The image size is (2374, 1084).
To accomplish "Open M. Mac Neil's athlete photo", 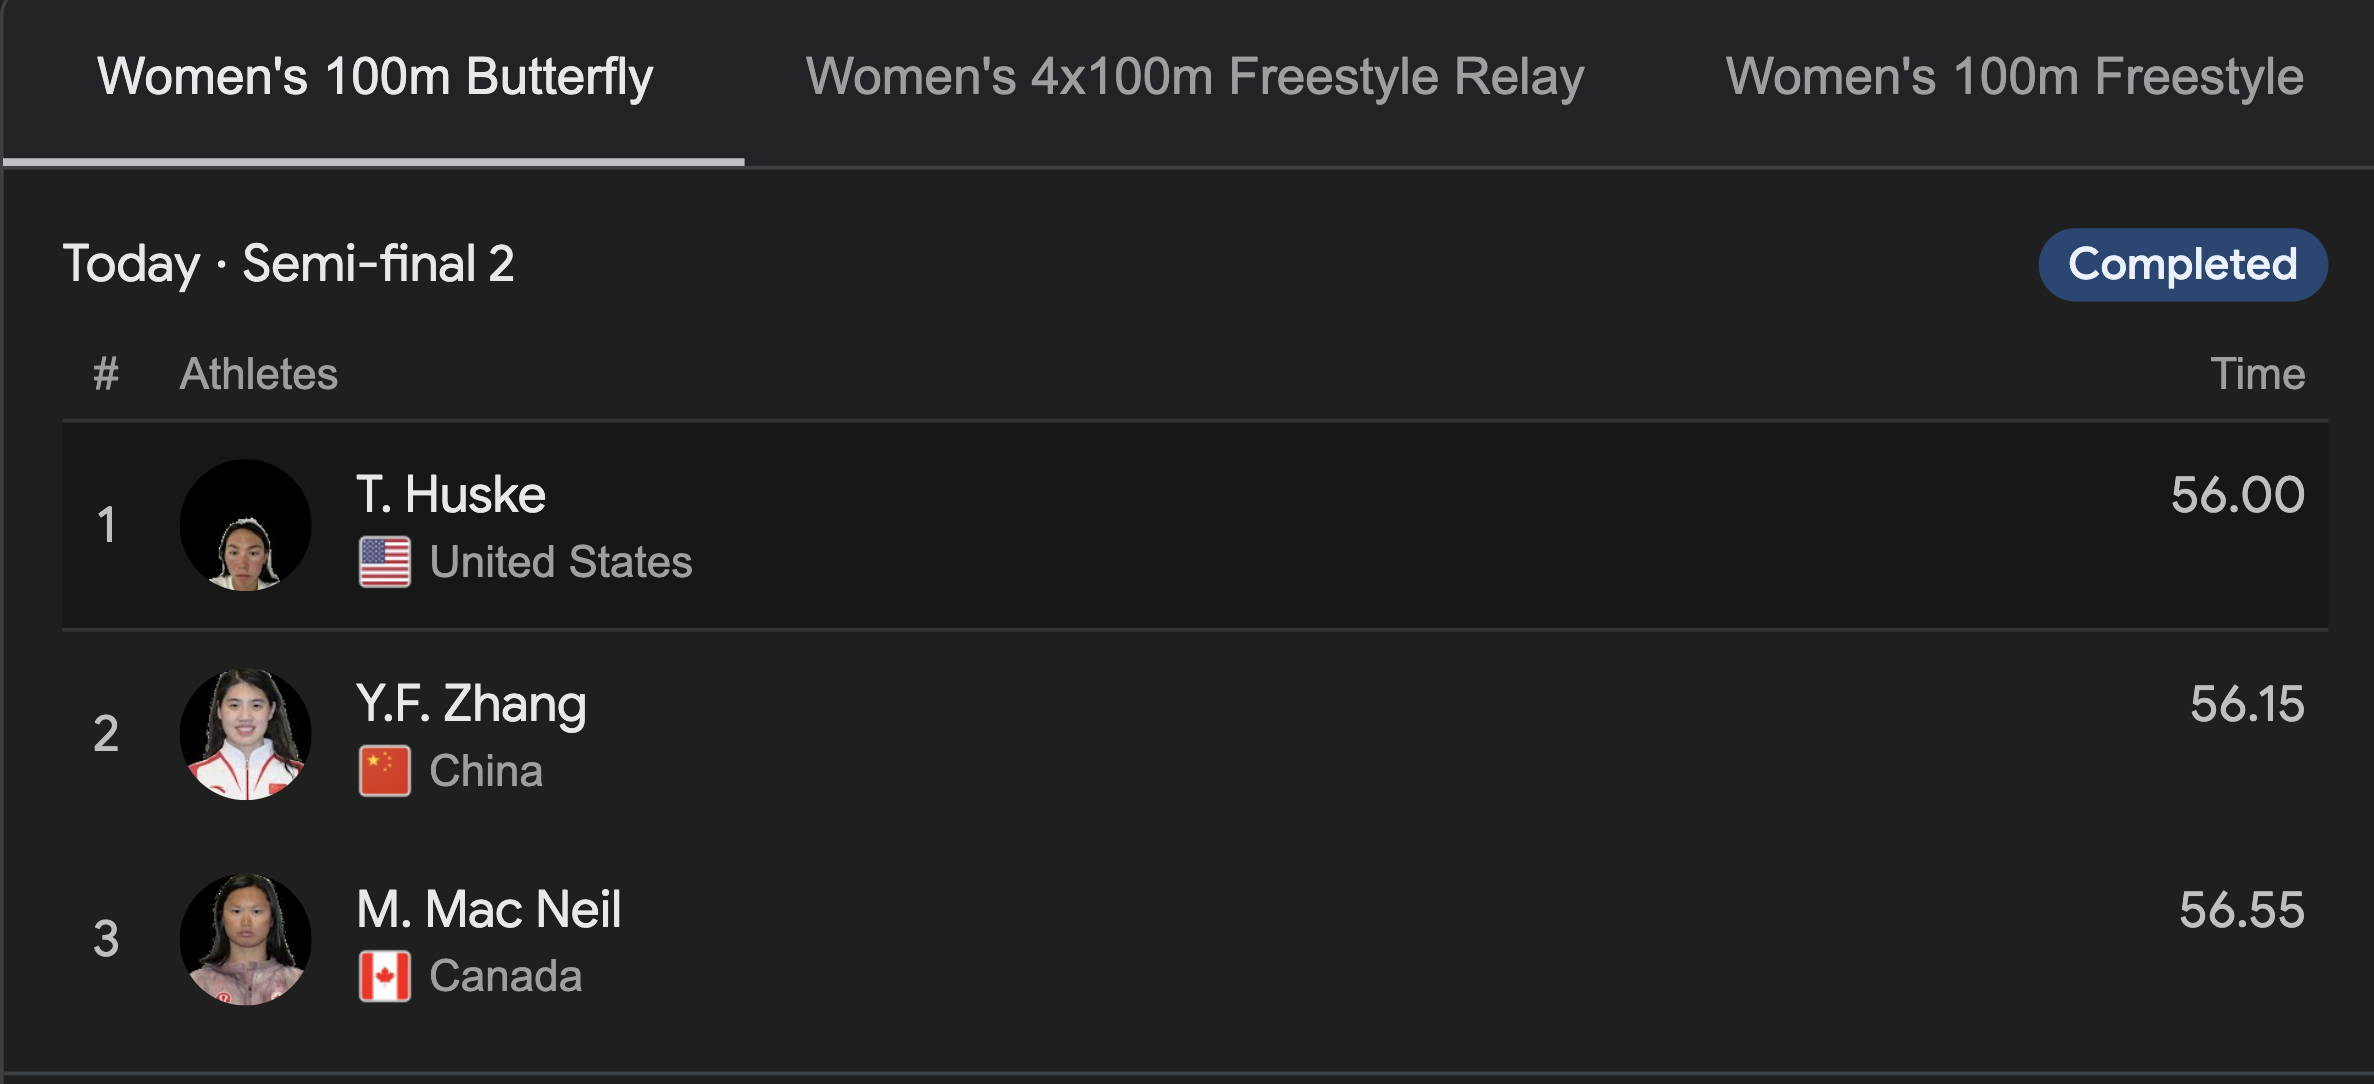I will pos(245,939).
